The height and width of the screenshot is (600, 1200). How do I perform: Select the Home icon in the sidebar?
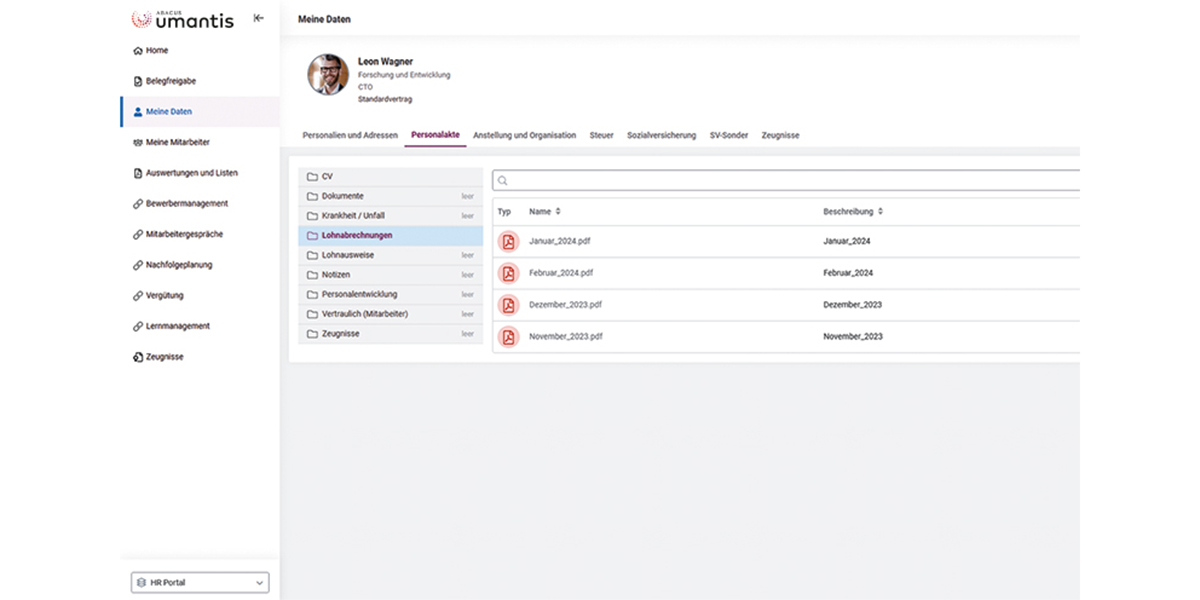click(137, 50)
